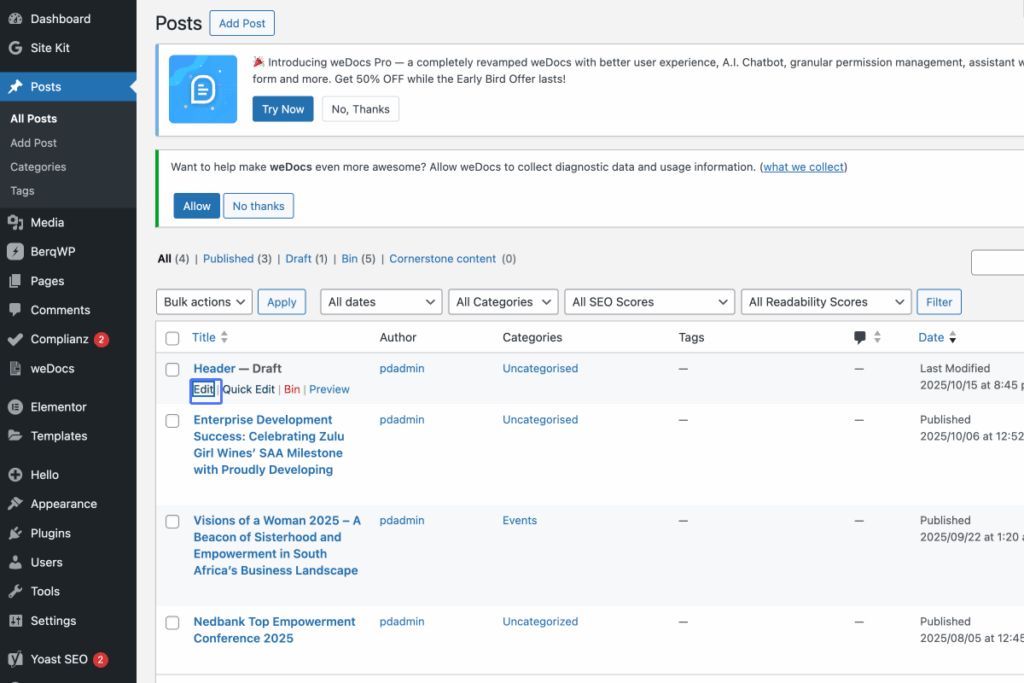Open All Posts submenu item
Screen dimensions: 1024x683
(33, 119)
